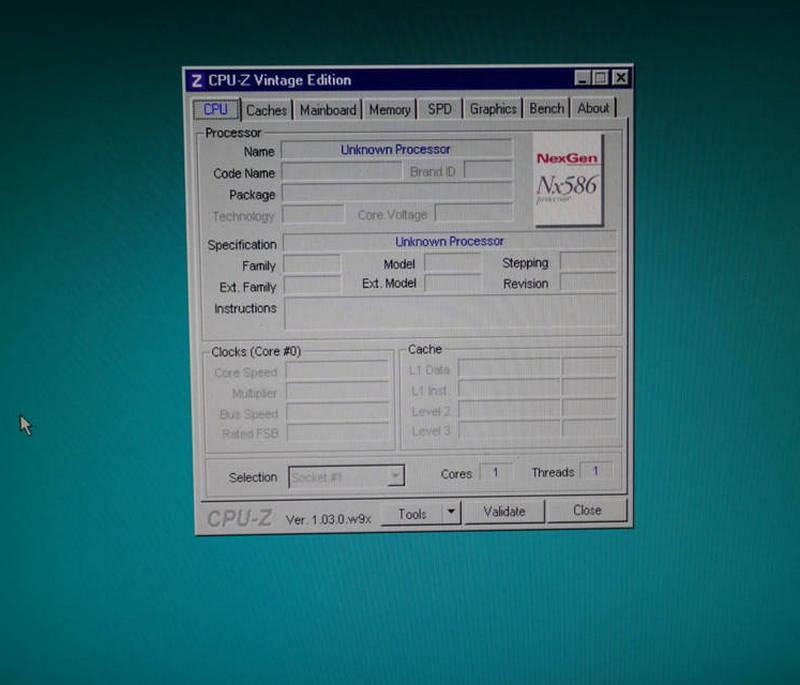This screenshot has width=800, height=685.
Task: Click the processor Name field
Action: pyautogui.click(x=397, y=149)
